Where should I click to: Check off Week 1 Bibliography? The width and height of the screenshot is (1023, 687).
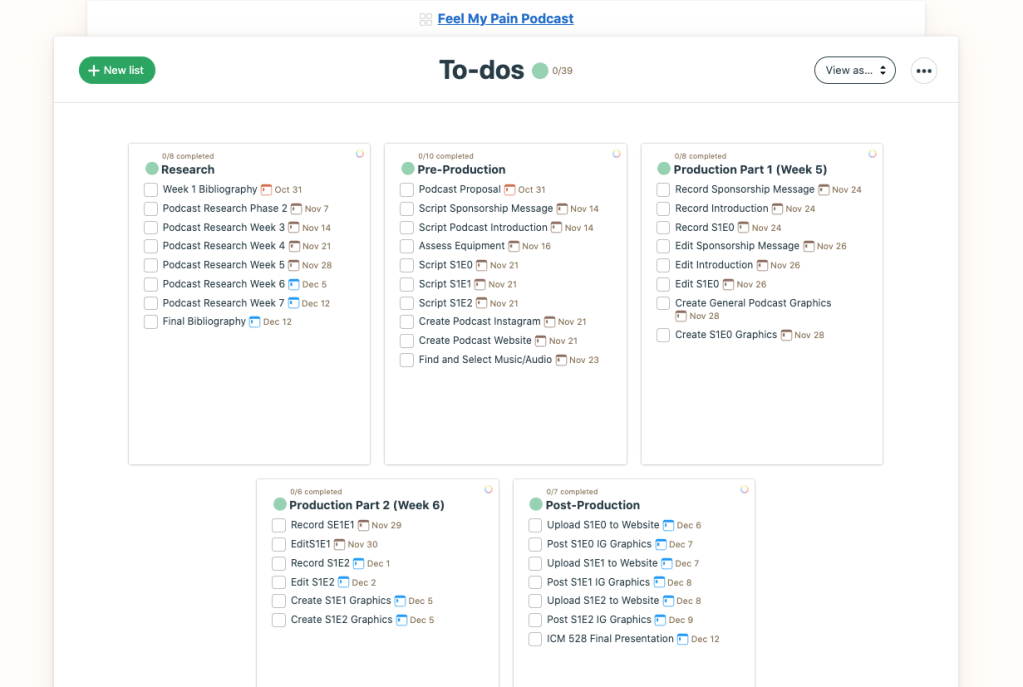(x=151, y=190)
